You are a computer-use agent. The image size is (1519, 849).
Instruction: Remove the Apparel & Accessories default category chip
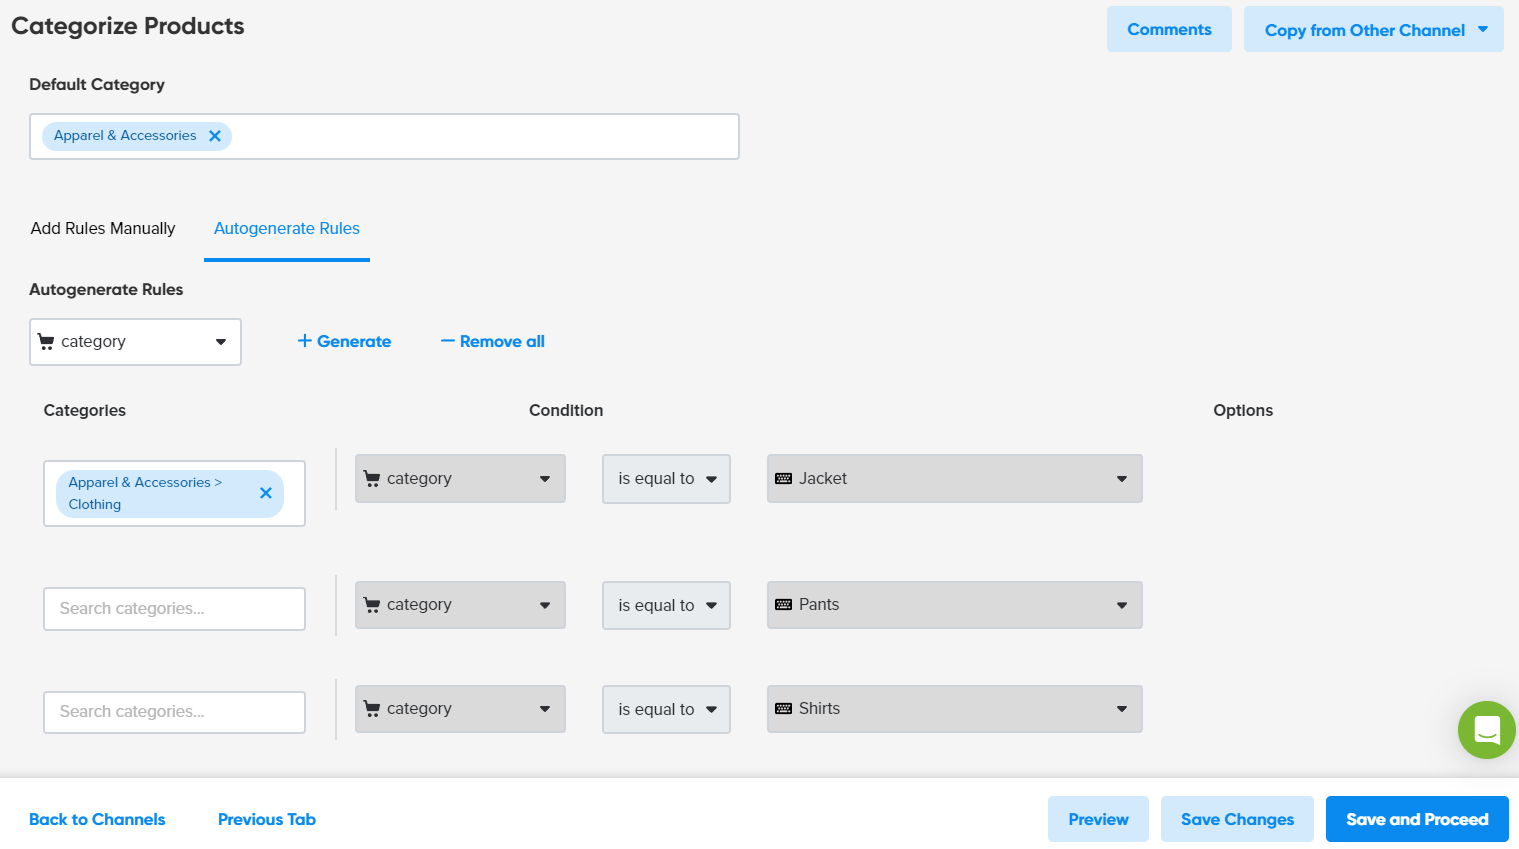[x=215, y=136]
